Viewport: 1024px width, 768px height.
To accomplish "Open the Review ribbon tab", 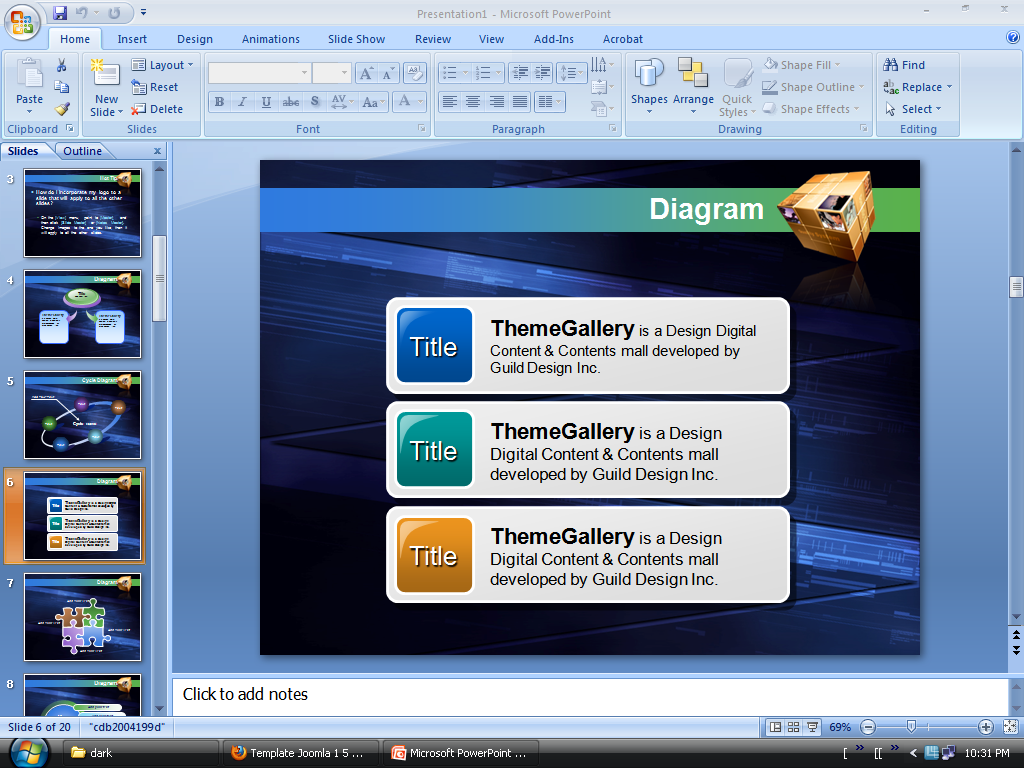I will 432,39.
